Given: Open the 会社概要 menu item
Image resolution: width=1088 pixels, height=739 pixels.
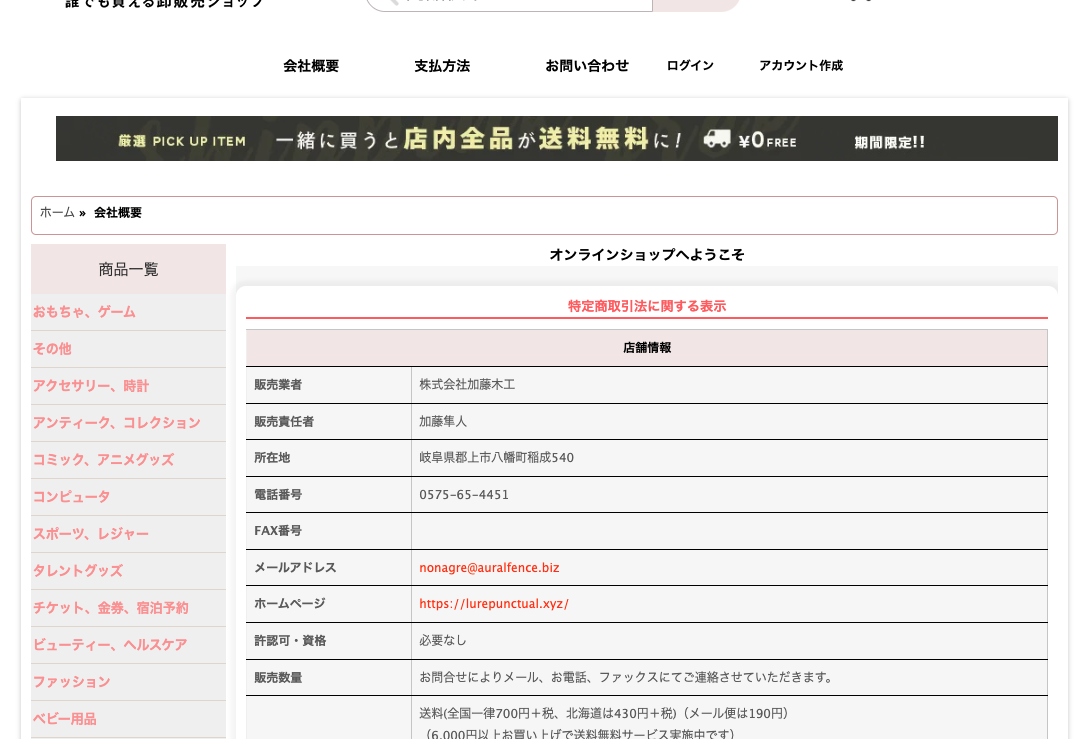Looking at the screenshot, I should (310, 66).
